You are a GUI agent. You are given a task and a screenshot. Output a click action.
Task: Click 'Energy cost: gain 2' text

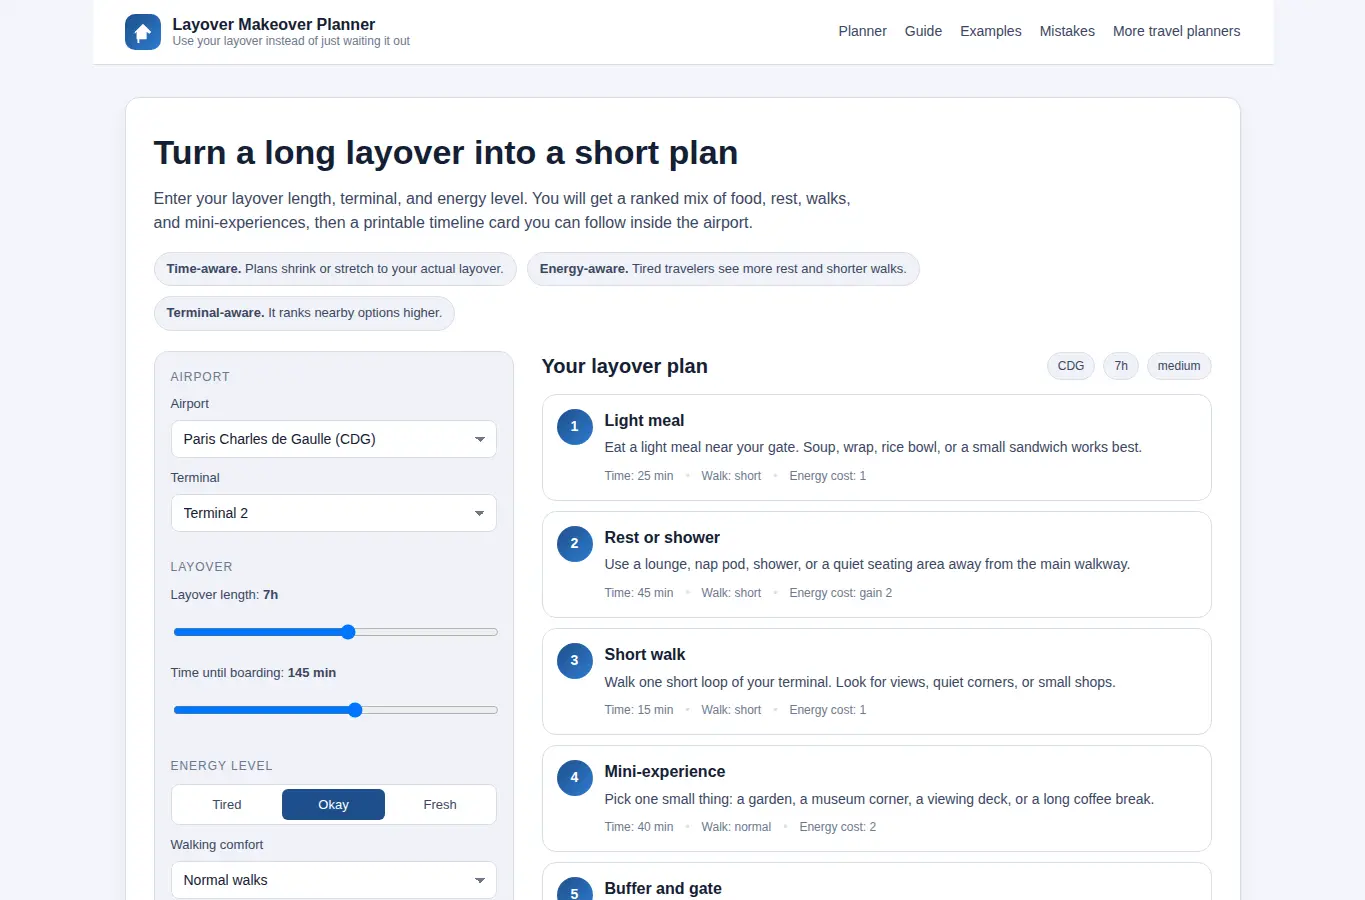[840, 593]
